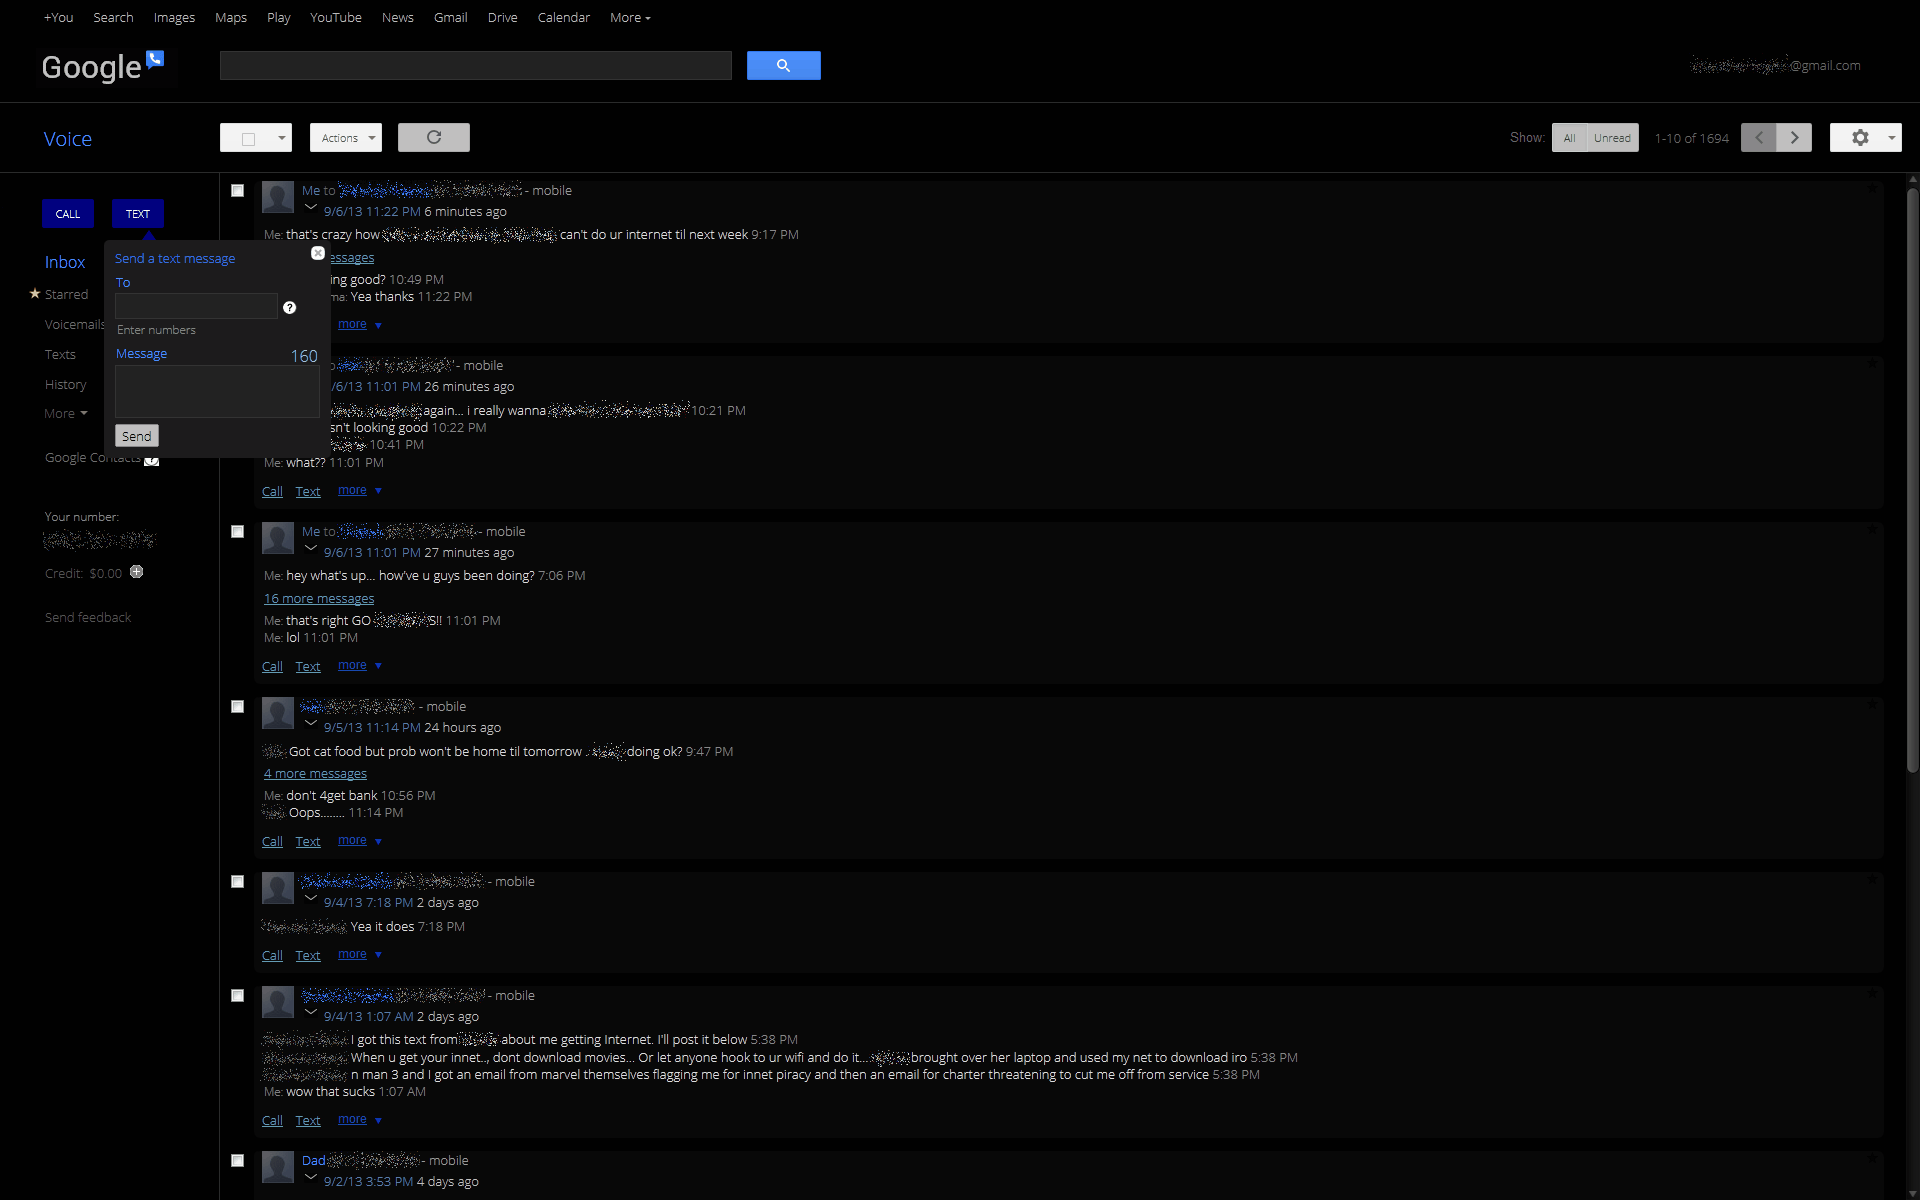This screenshot has height=1200, width=1920.
Task: Open +You in the top bar
Action: (58, 17)
